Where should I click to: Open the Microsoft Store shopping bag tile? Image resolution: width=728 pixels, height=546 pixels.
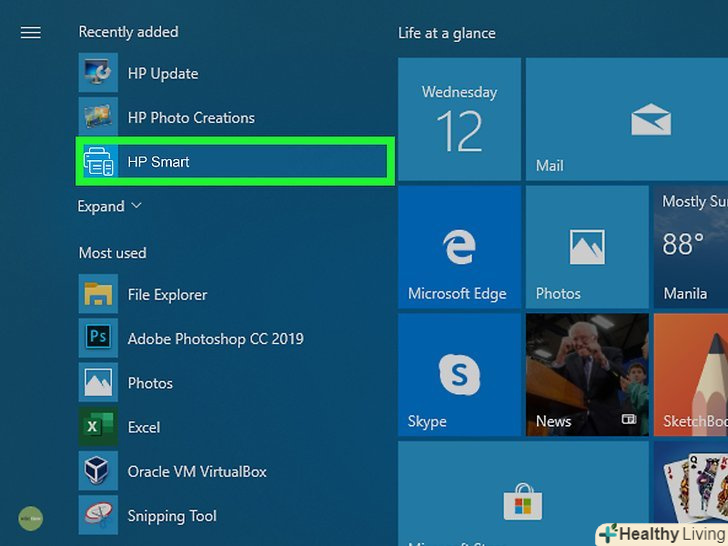click(x=523, y=494)
